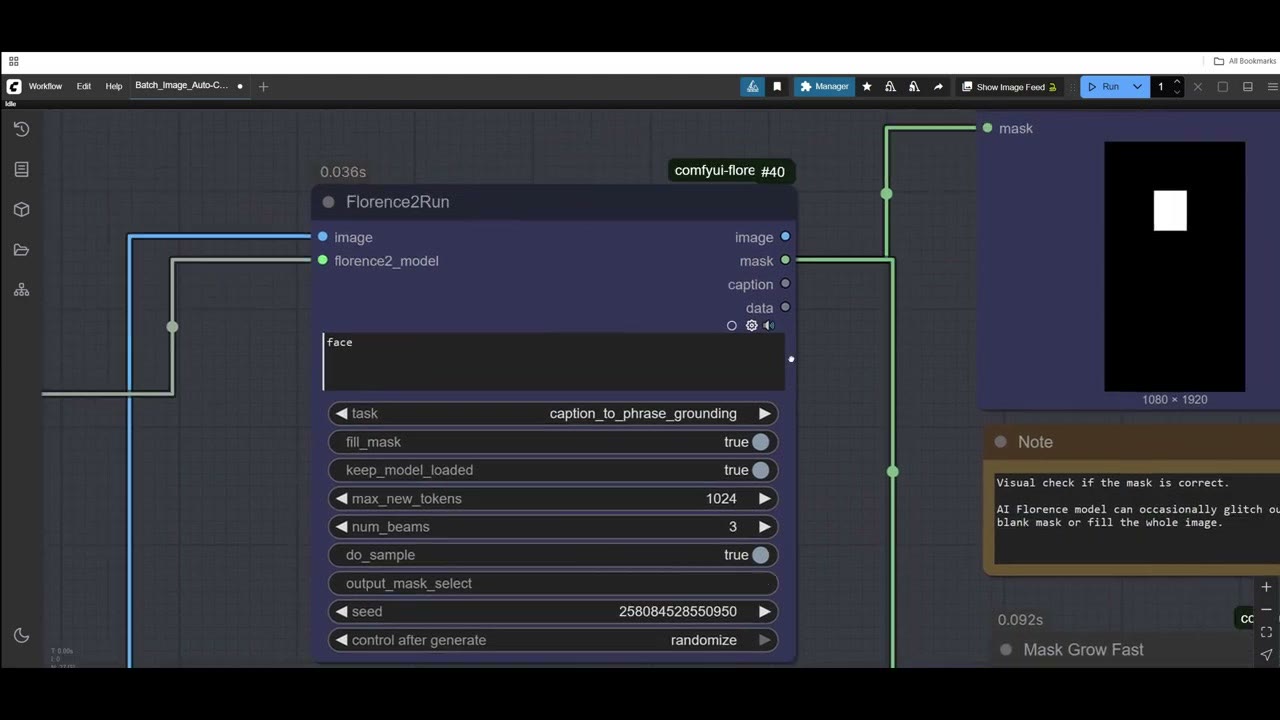1280x720 pixels.
Task: Click the share arrow icon in toolbar
Action: click(938, 87)
